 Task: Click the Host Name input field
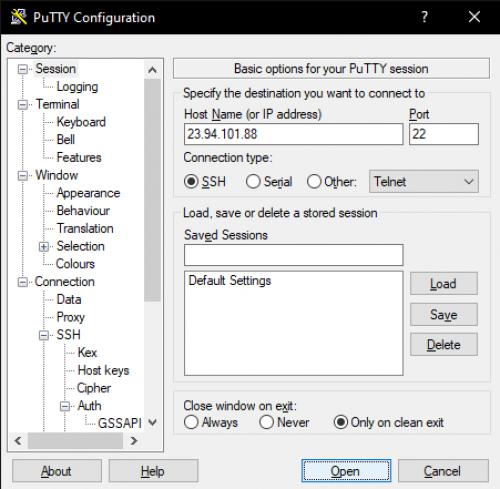click(293, 134)
